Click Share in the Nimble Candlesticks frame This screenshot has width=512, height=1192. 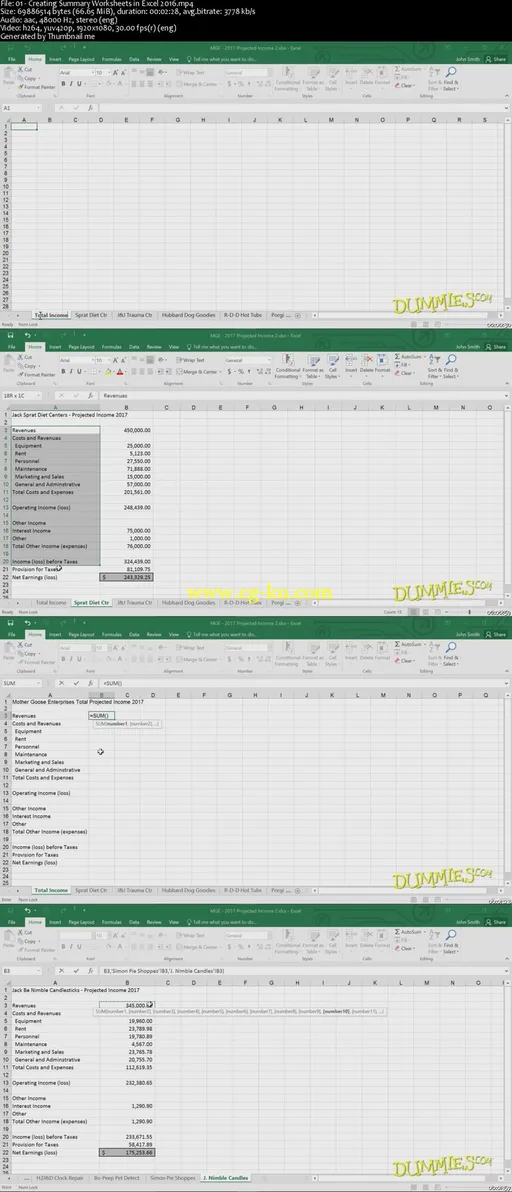pos(497,921)
